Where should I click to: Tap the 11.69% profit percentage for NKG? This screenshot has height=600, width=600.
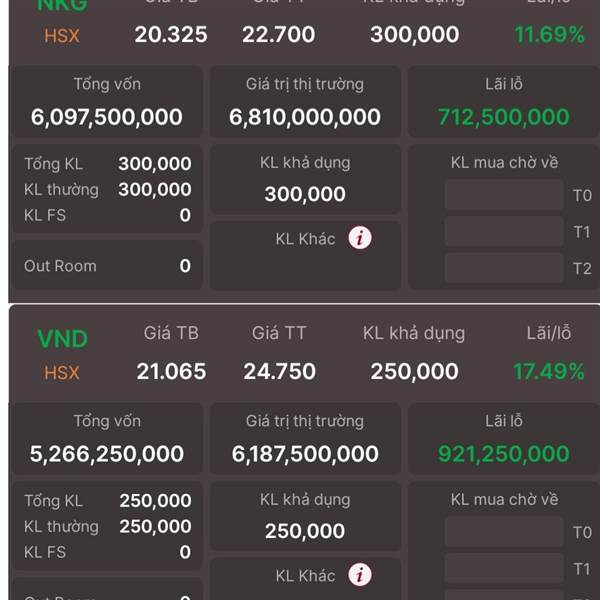point(549,35)
